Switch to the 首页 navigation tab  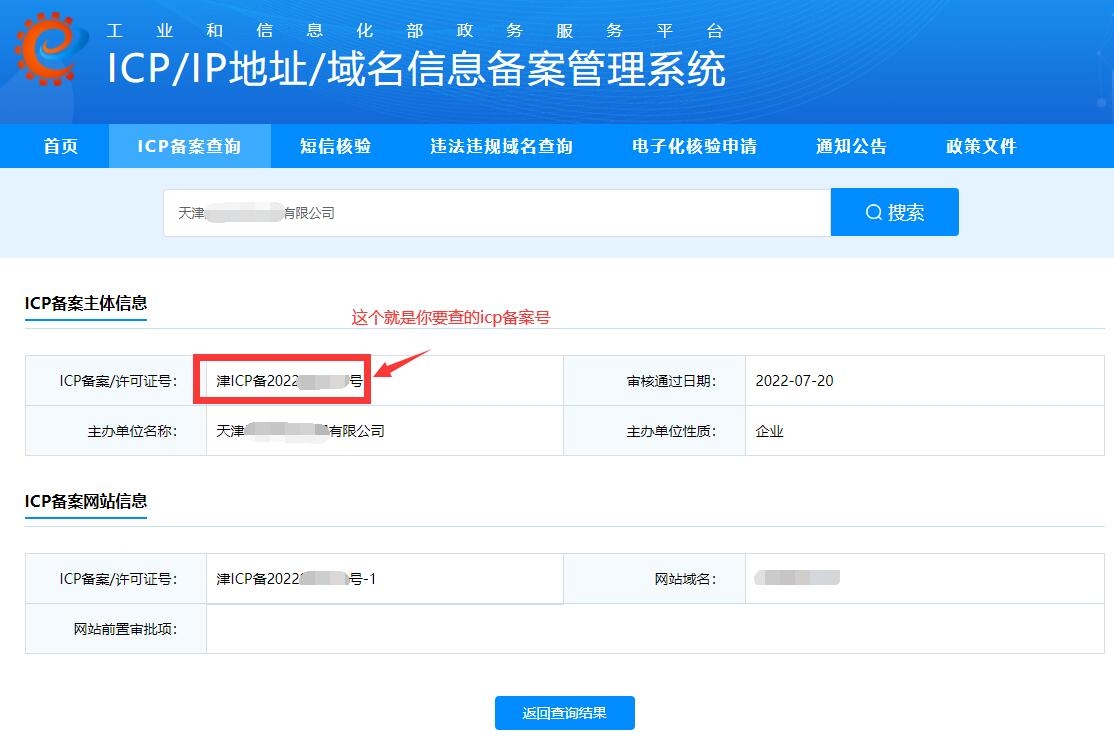click(58, 145)
